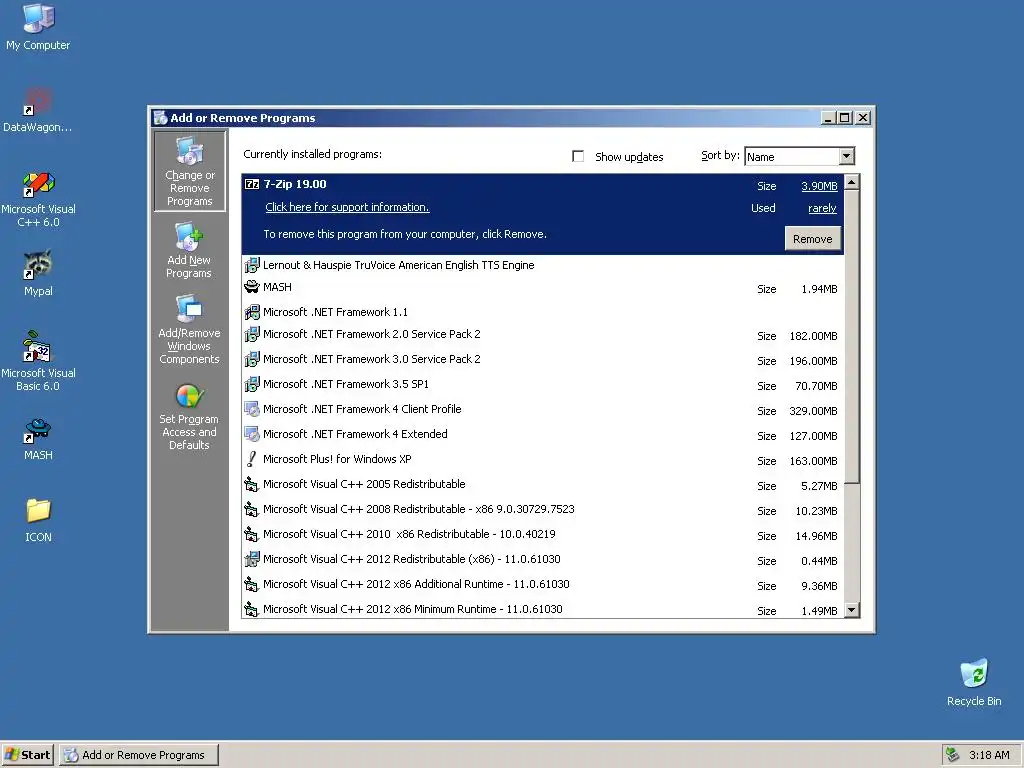Click the 329.00MB size value
The width and height of the screenshot is (1024, 768).
[813, 411]
